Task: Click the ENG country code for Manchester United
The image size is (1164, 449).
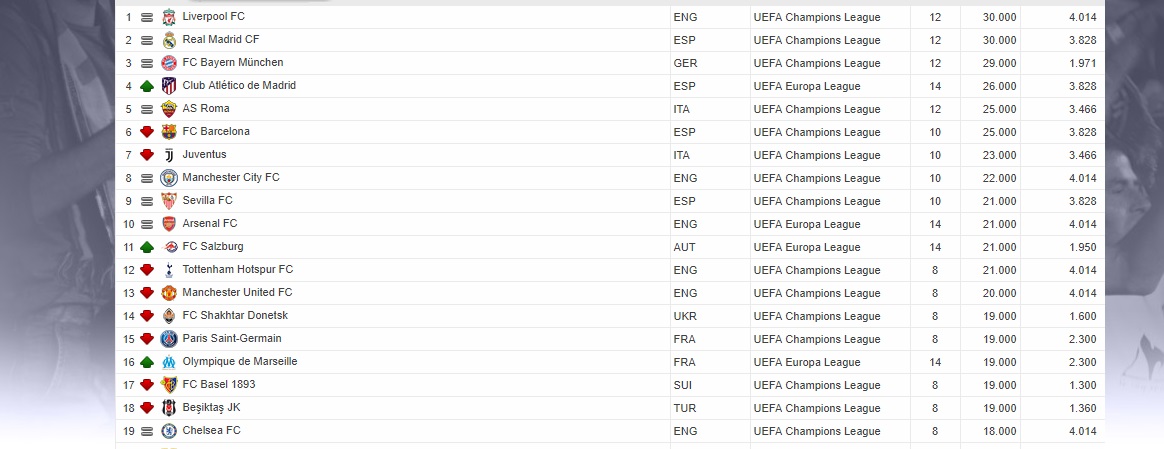Action: click(685, 293)
